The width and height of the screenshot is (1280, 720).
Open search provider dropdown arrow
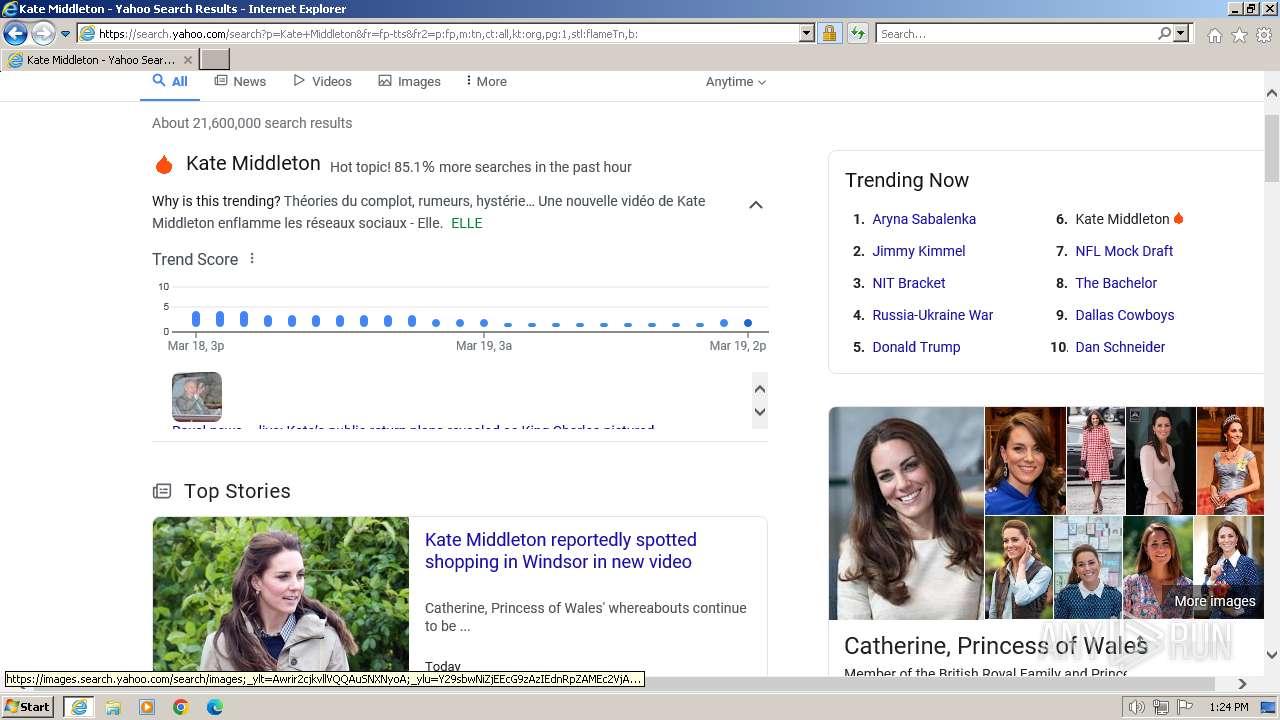(x=1181, y=34)
